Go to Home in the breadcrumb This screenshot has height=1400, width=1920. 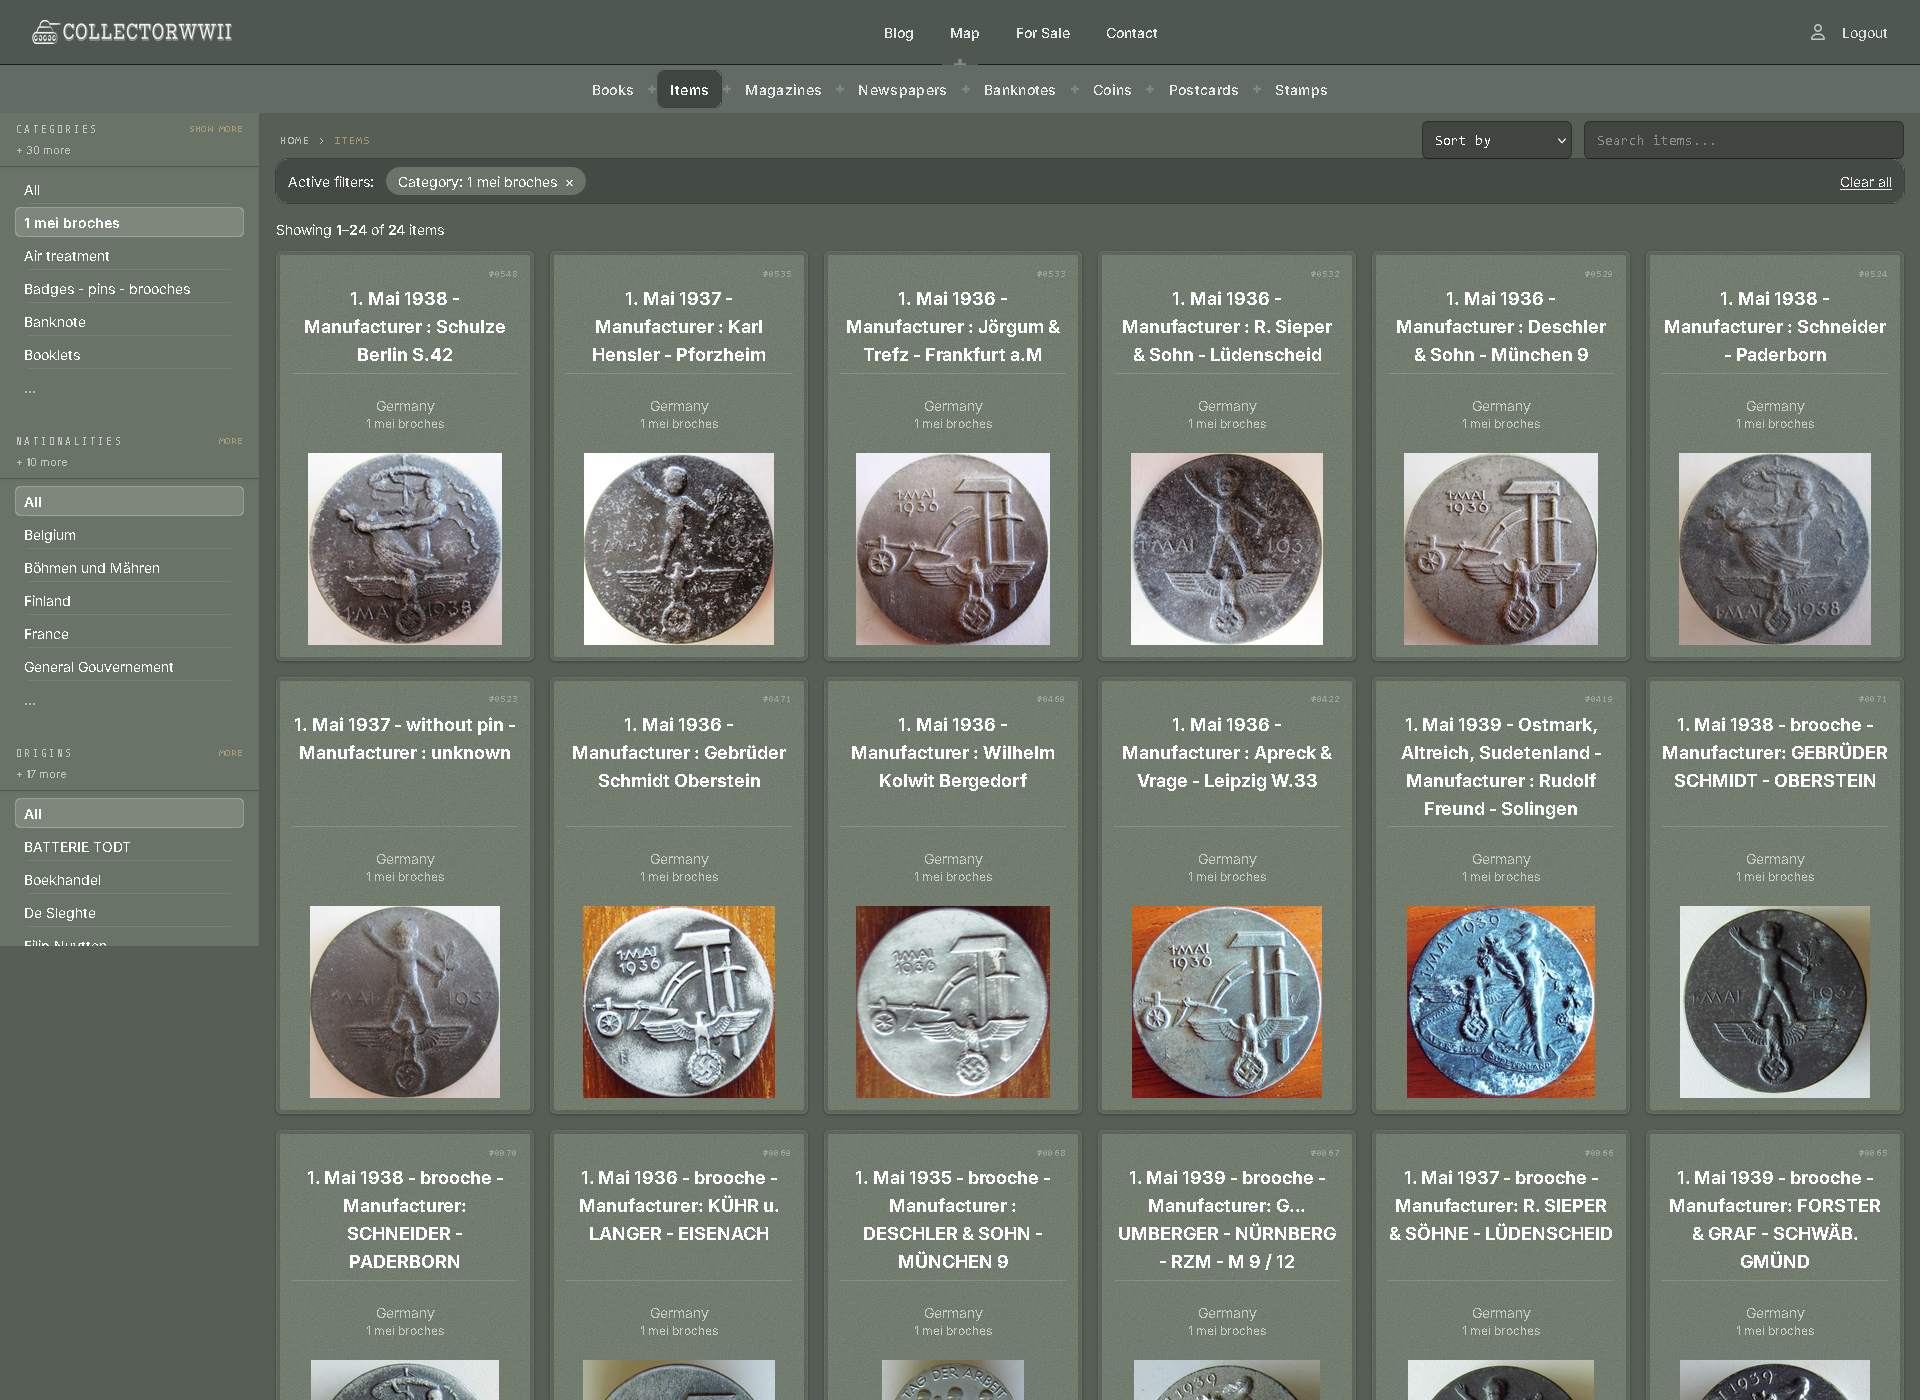coord(294,141)
